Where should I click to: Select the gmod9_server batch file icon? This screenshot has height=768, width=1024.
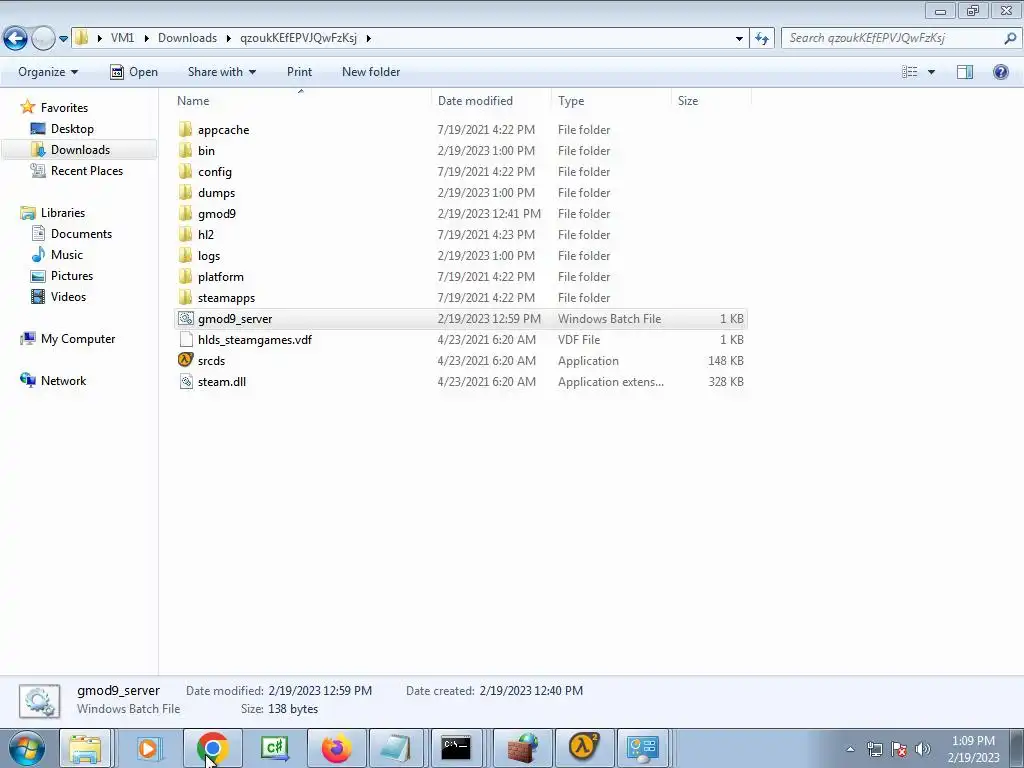[185, 319]
